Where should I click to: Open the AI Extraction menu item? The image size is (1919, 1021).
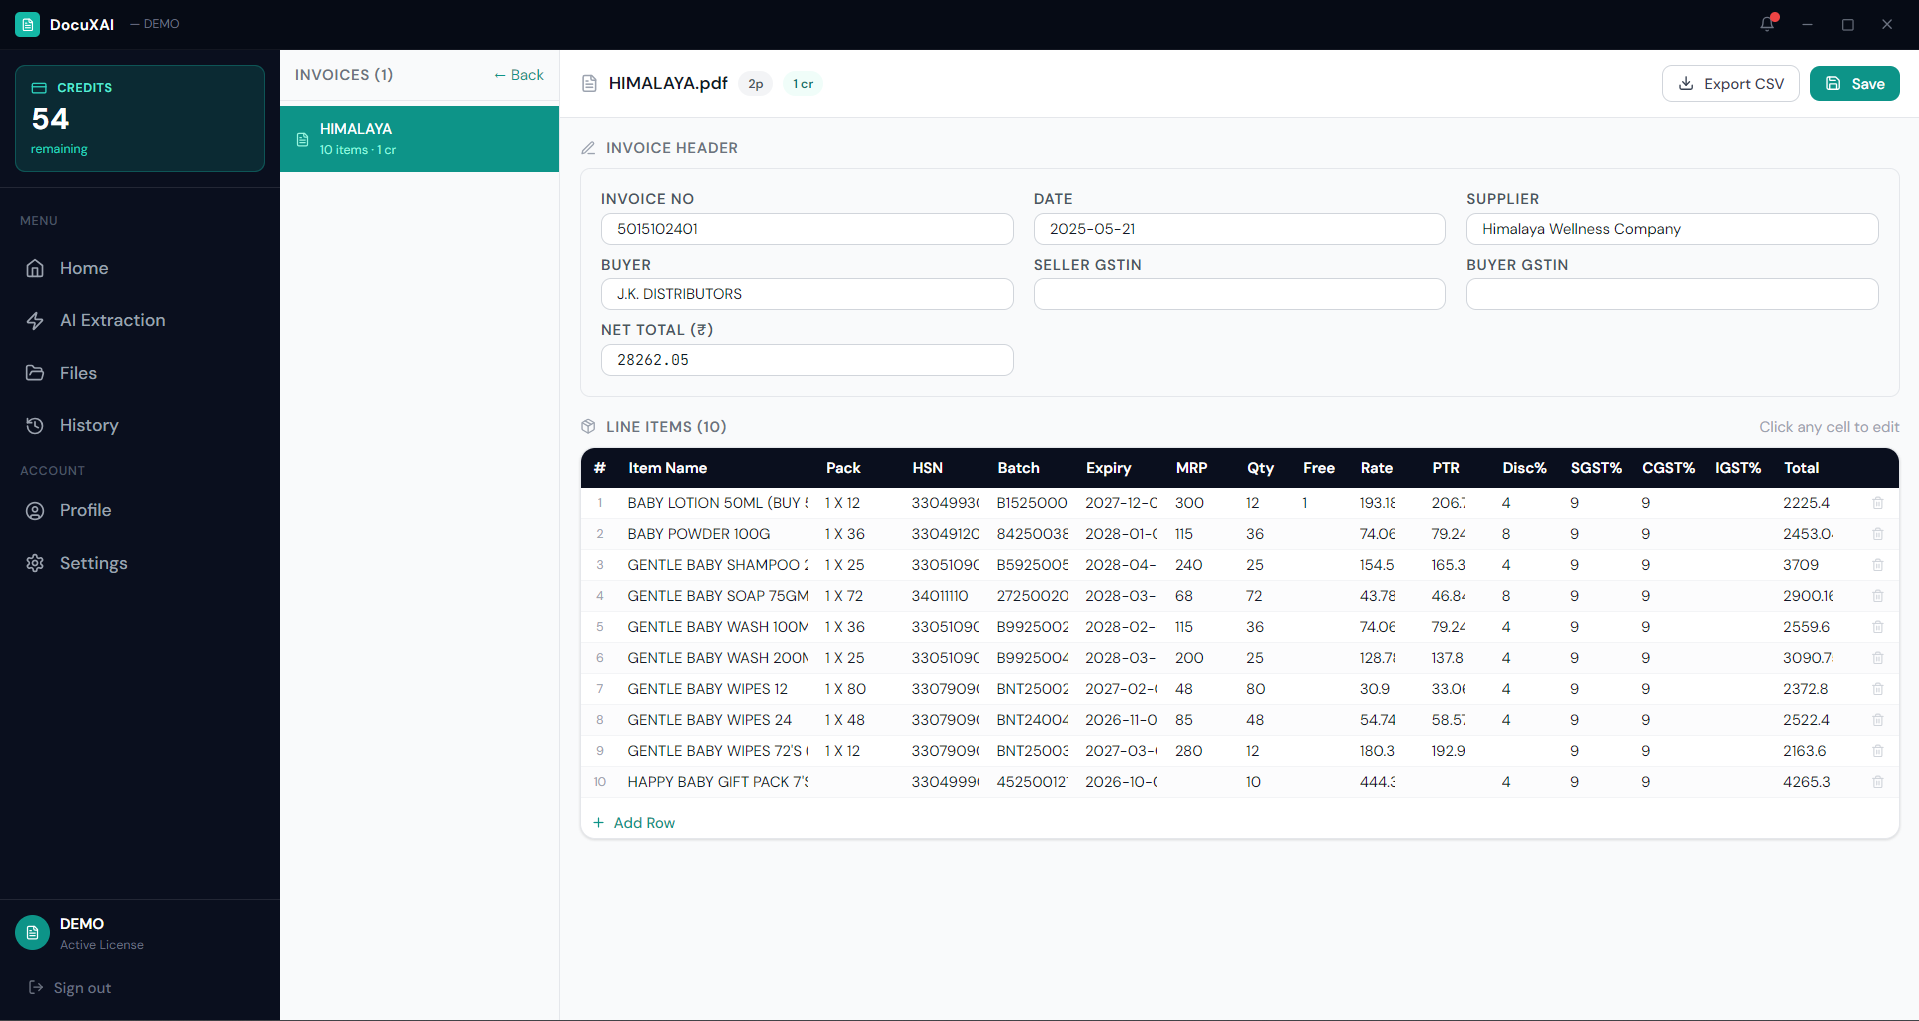(x=140, y=321)
